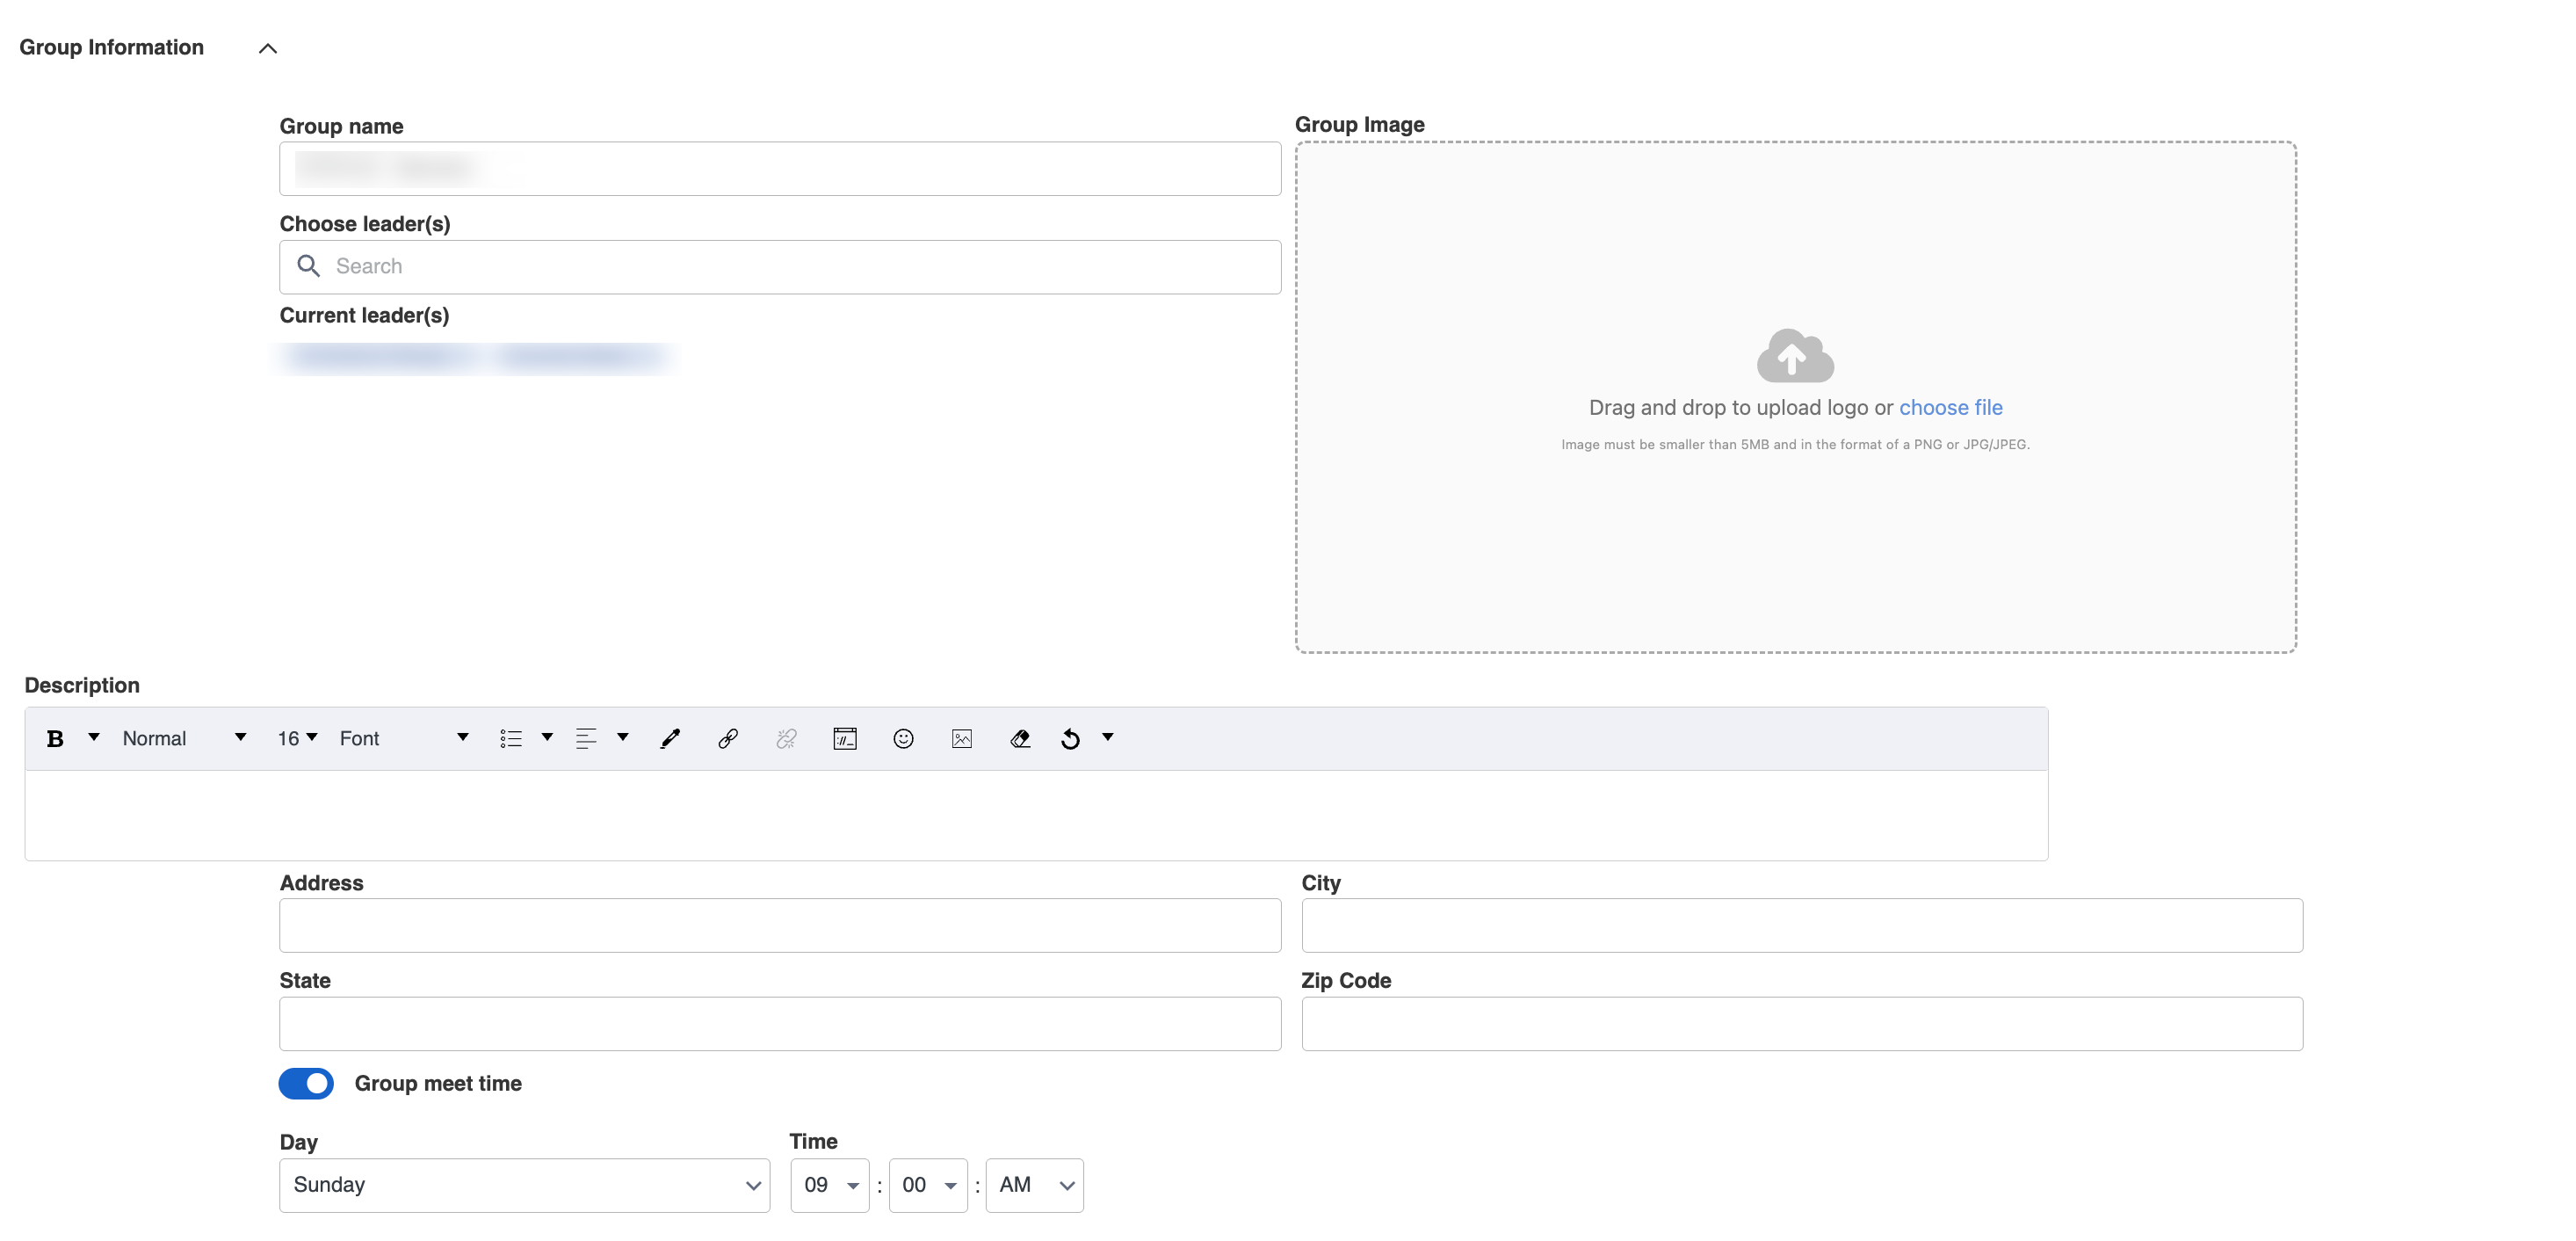This screenshot has width=2576, height=1241.
Task: Open the color picker pen icon
Action: pyautogui.click(x=670, y=738)
